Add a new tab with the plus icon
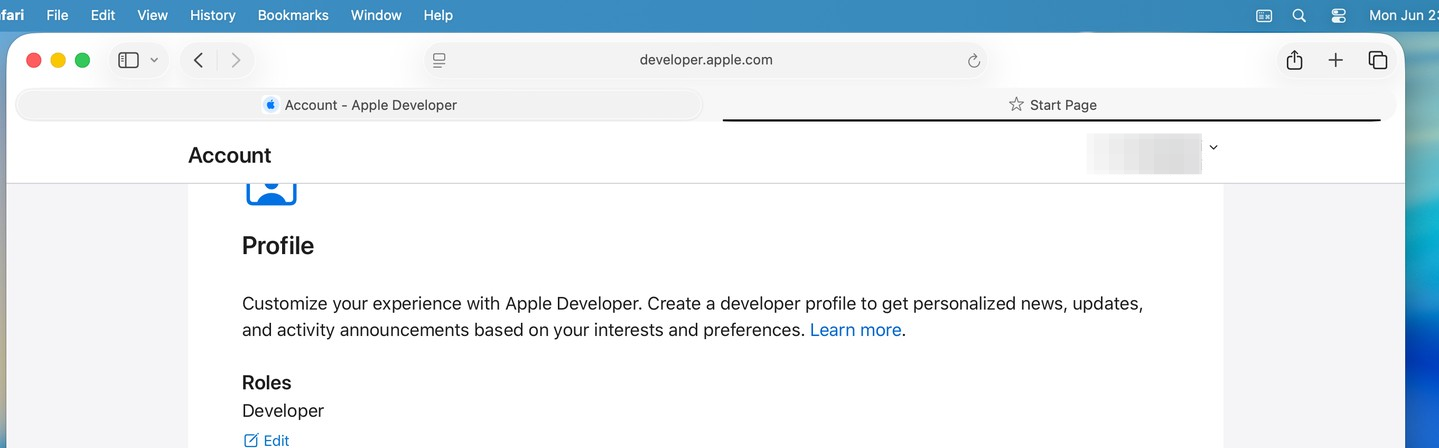Image resolution: width=1439 pixels, height=448 pixels. point(1335,60)
